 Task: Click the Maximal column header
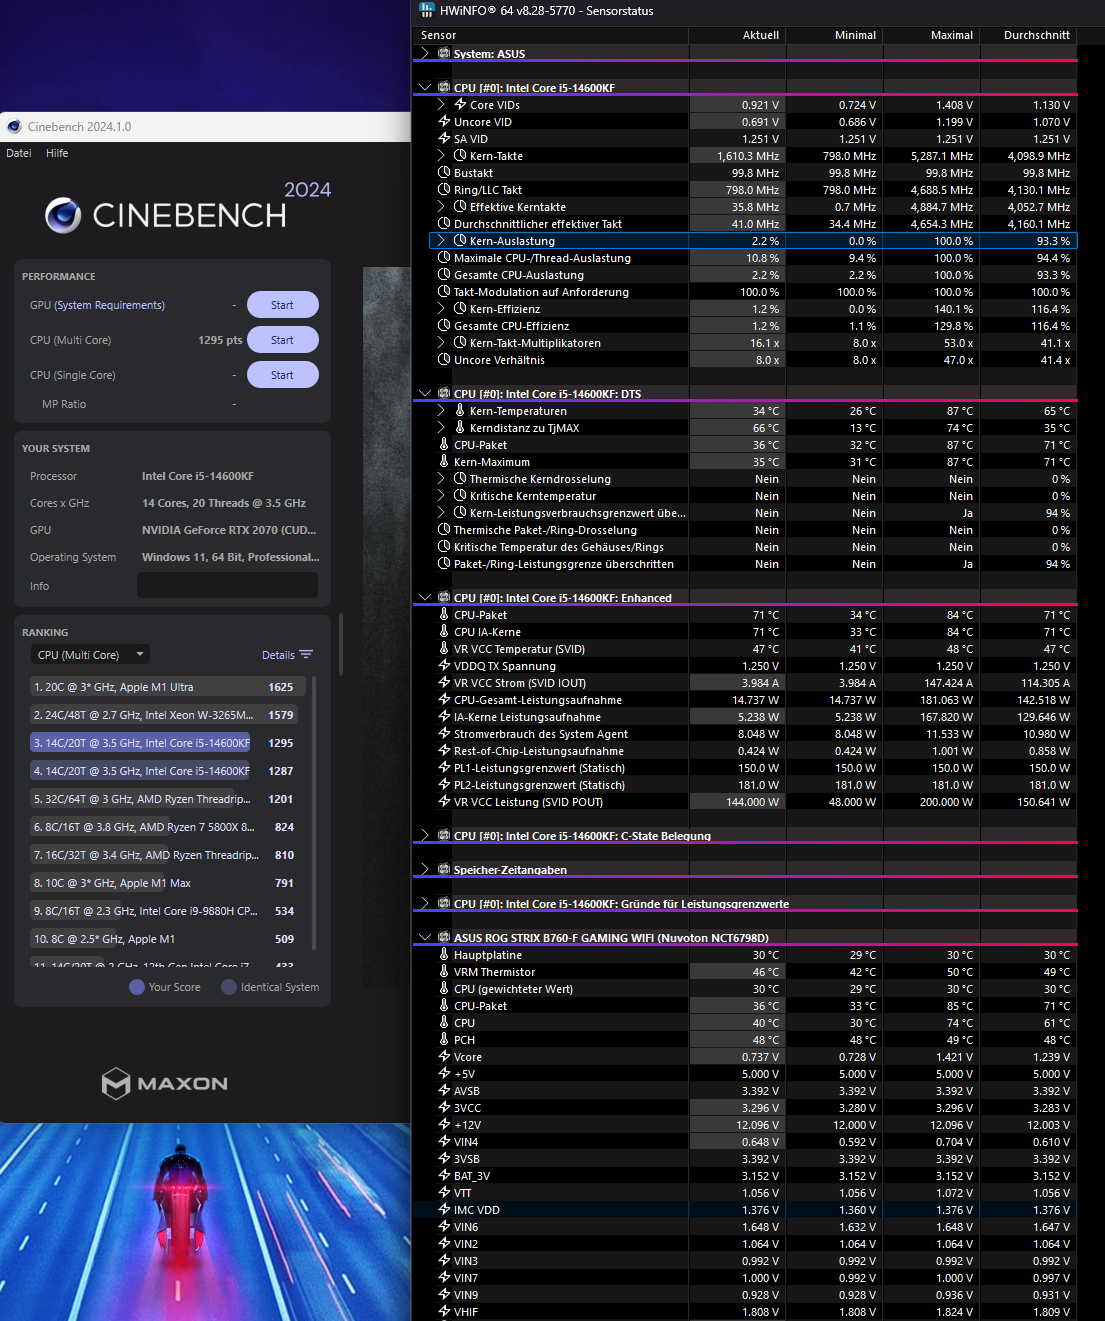tap(931, 35)
